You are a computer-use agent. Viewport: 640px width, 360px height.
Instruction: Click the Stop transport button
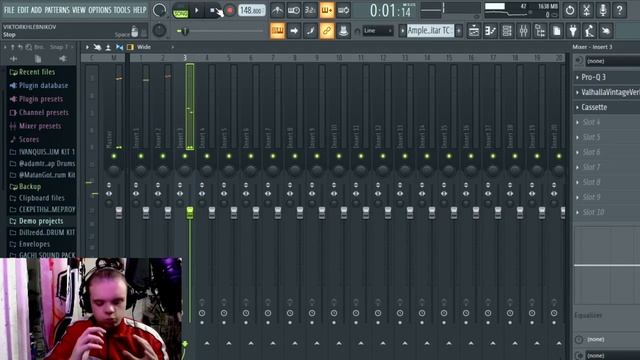212,10
